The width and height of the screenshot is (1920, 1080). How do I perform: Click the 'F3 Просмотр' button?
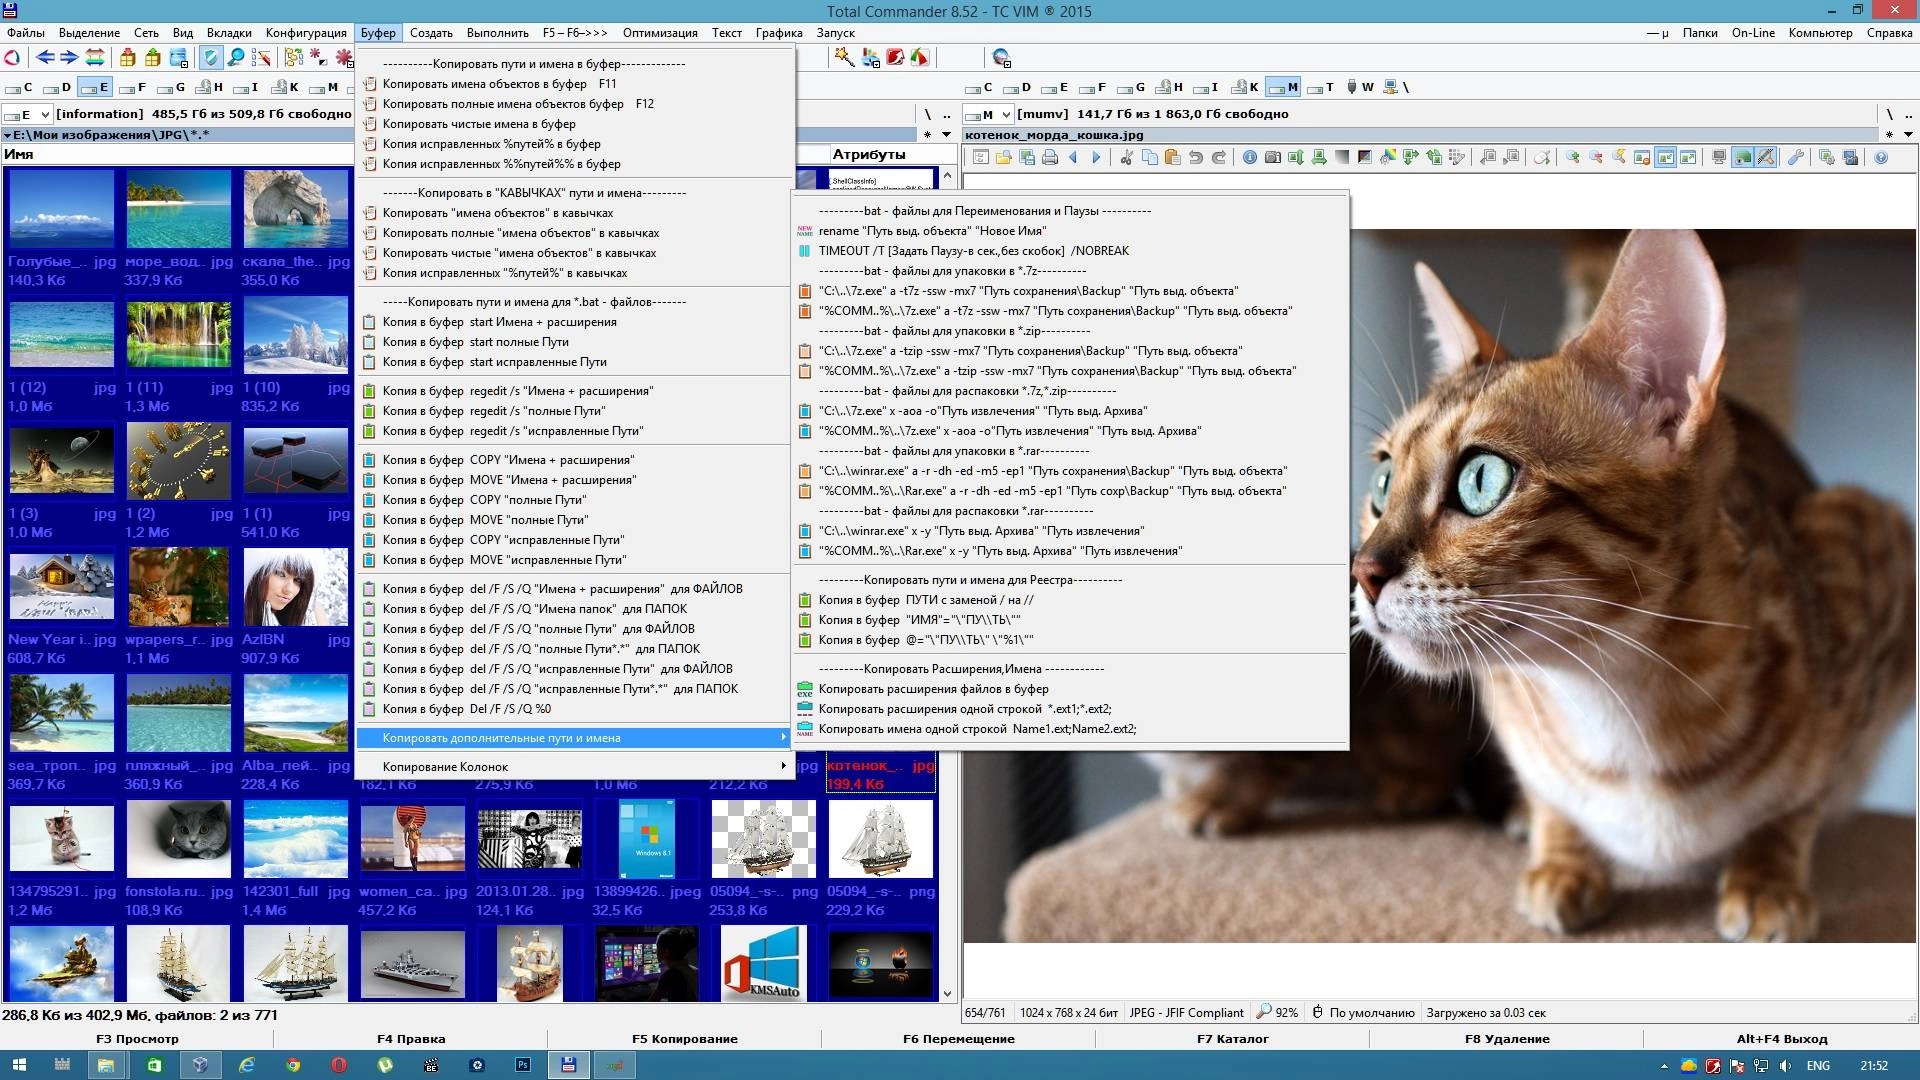tap(137, 1039)
